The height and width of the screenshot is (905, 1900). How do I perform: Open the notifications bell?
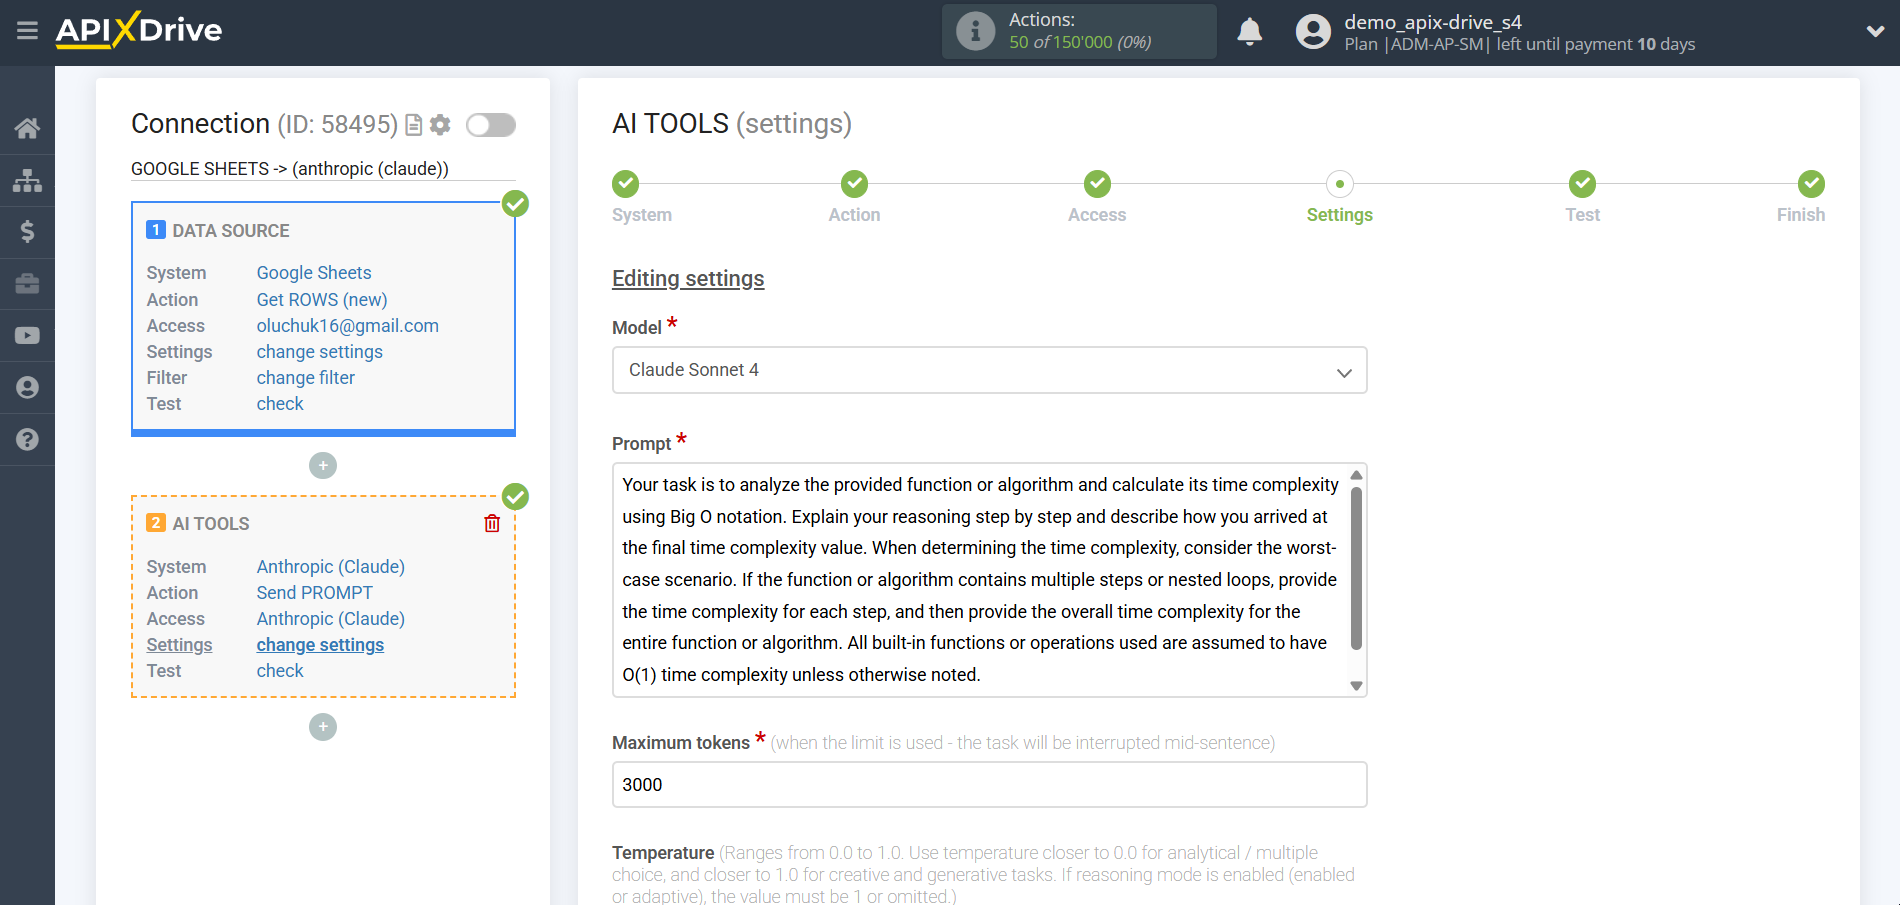click(1249, 31)
